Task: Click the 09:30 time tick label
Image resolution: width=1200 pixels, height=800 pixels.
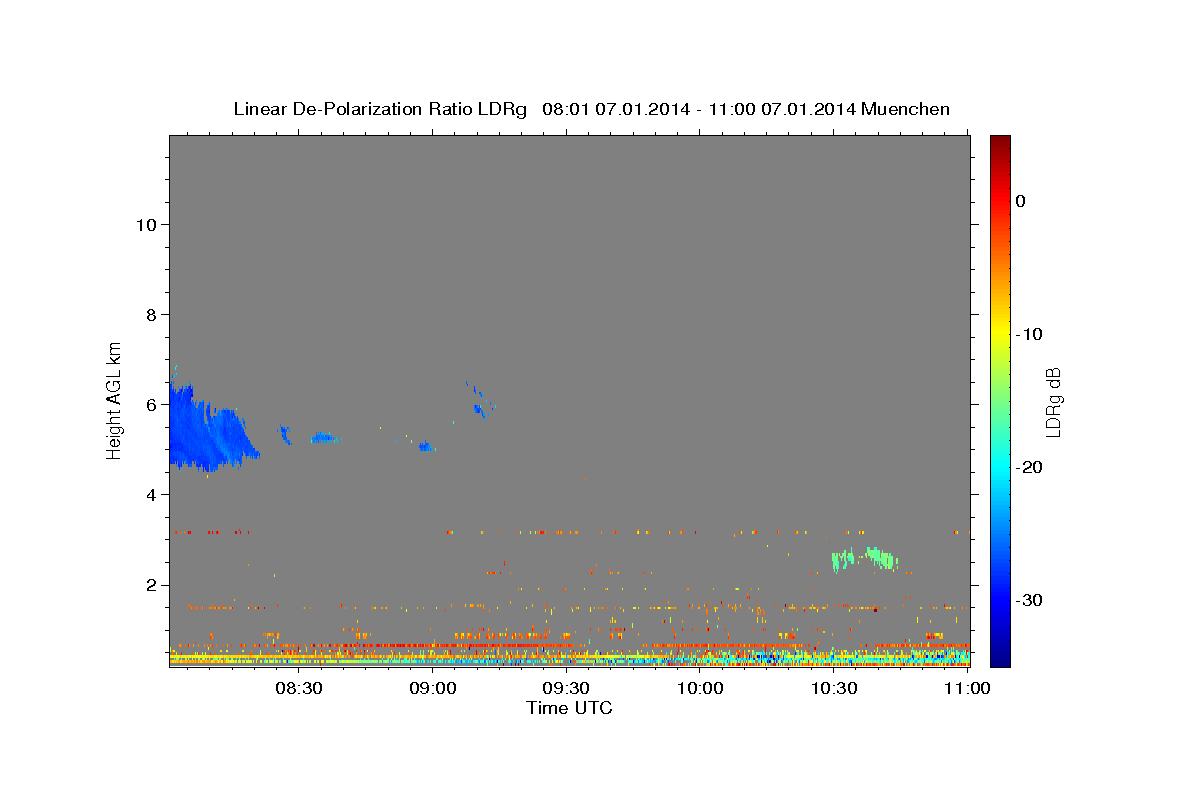Action: click(x=566, y=689)
